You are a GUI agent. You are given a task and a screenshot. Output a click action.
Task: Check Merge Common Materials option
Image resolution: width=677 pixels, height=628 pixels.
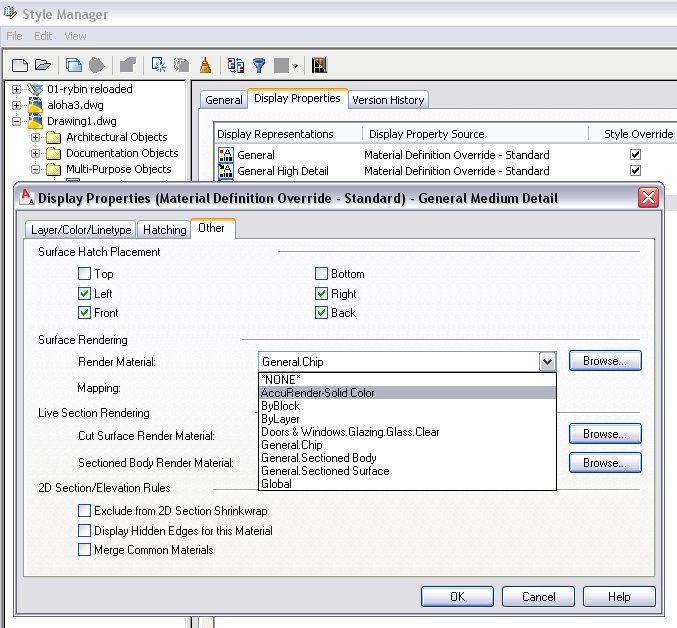pos(84,550)
